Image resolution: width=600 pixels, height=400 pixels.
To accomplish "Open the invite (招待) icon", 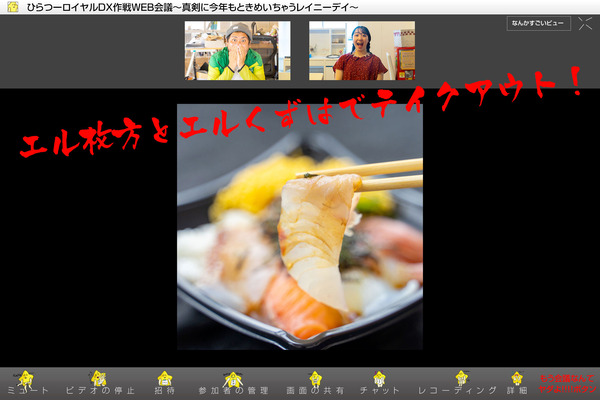I will click(x=165, y=377).
